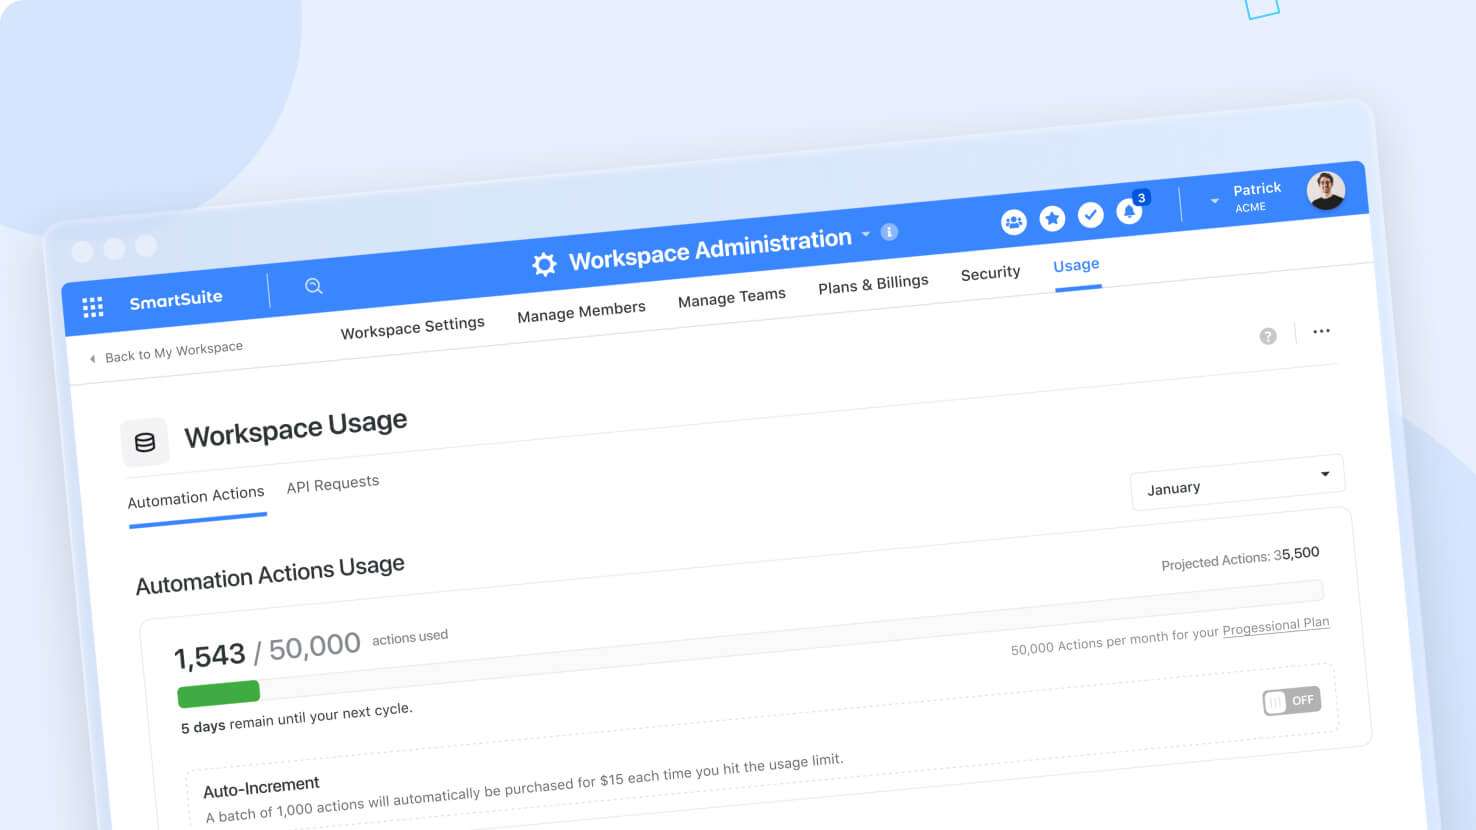This screenshot has height=830, width=1476.
Task: Click the Workspace Usage database icon
Action: click(x=145, y=442)
